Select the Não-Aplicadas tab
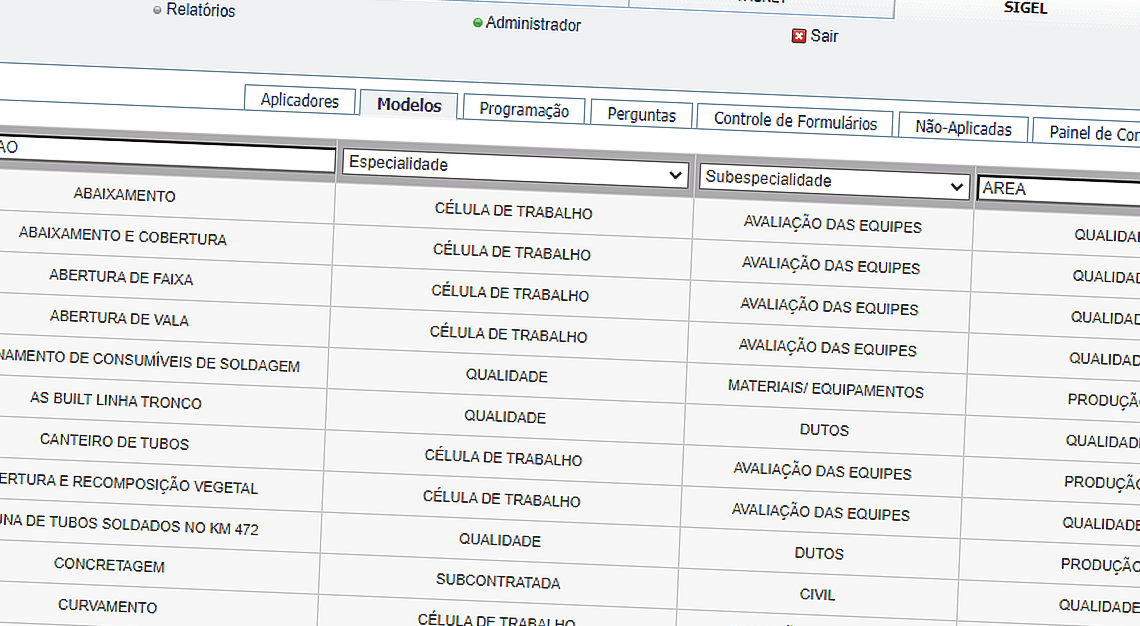Viewport: 1140px width, 626px height. tap(962, 126)
